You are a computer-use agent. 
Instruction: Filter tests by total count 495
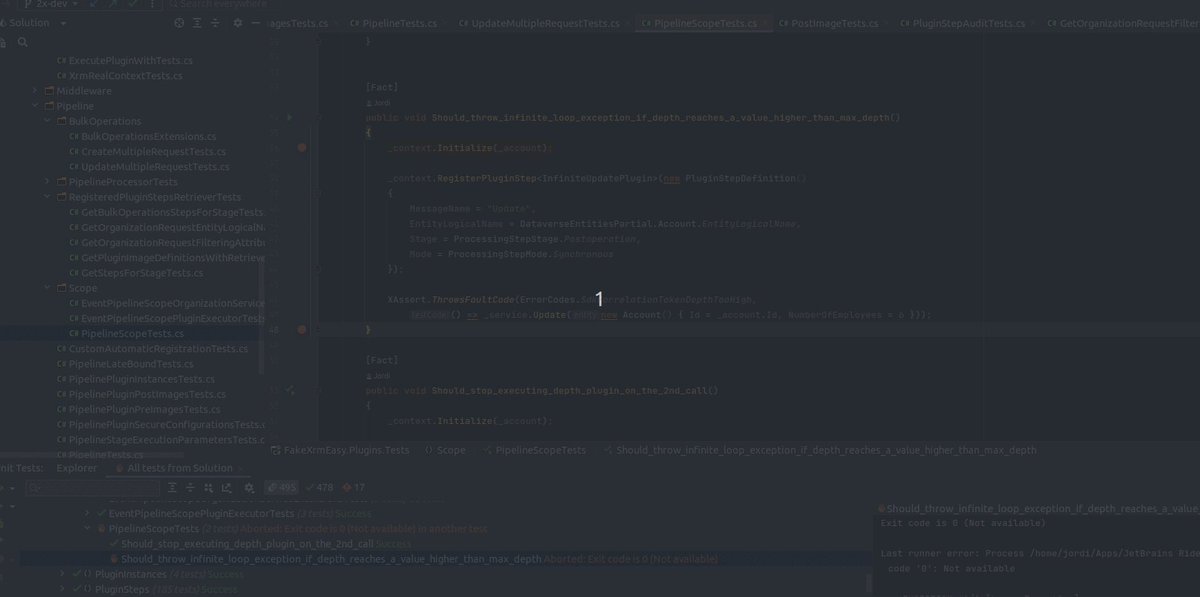(282, 488)
